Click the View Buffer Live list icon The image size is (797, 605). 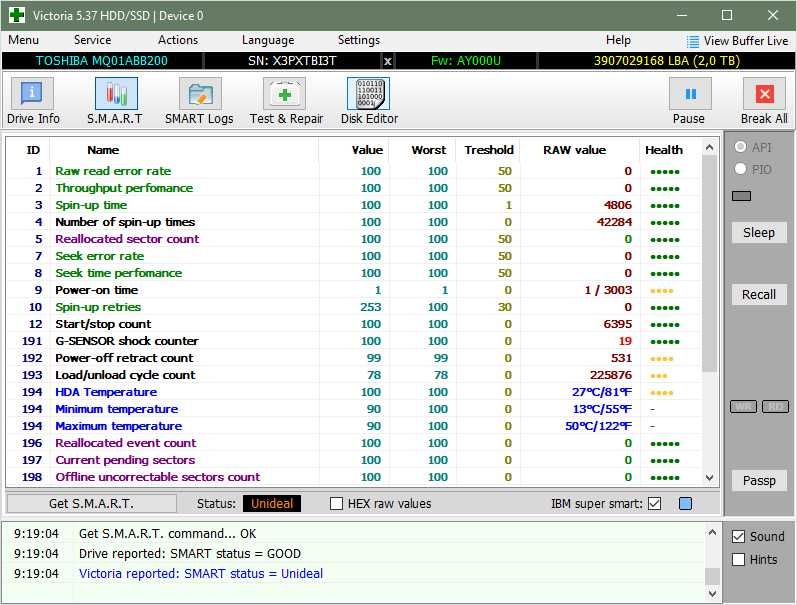[x=693, y=41]
